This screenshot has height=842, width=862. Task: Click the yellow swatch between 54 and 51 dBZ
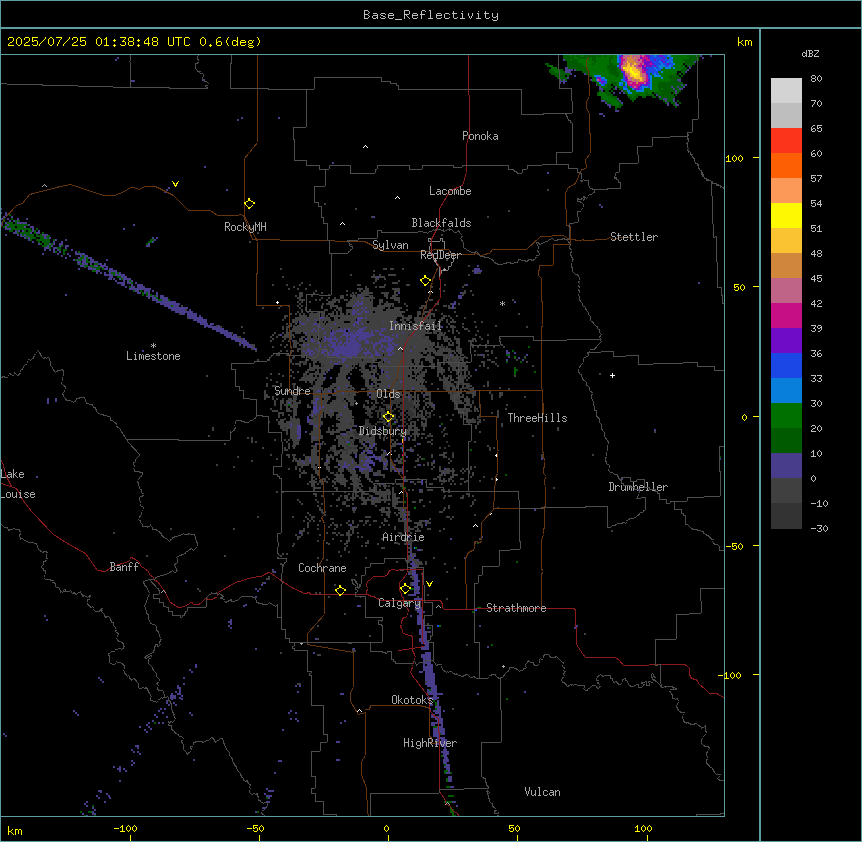(786, 216)
